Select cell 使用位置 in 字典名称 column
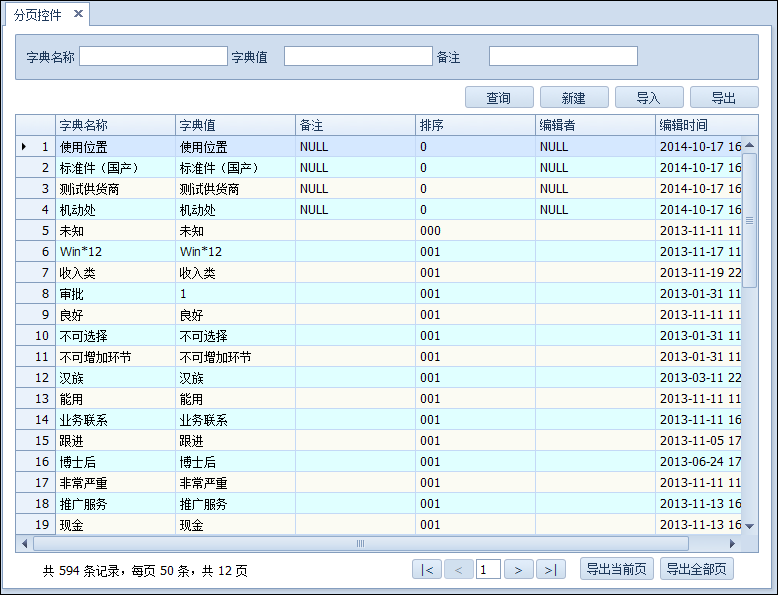 pos(115,146)
